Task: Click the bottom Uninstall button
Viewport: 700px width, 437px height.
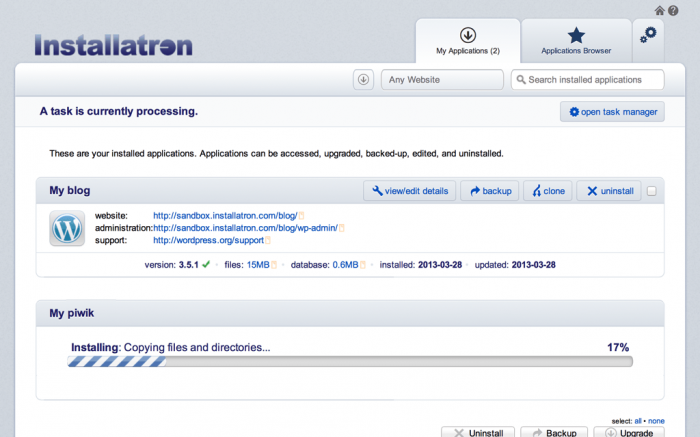Action: pos(478,432)
